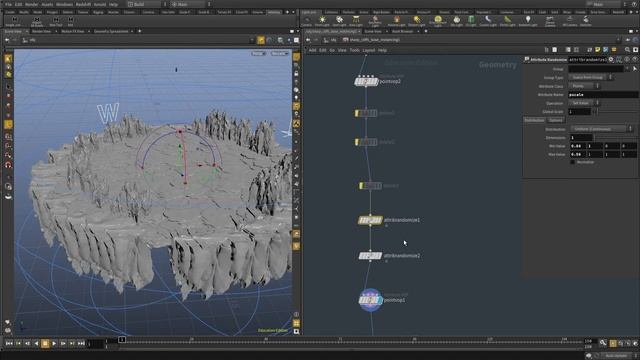Screen dimensions: 640x360
Task: Select the Spot Light shelf tool
Action: [x=339, y=21]
